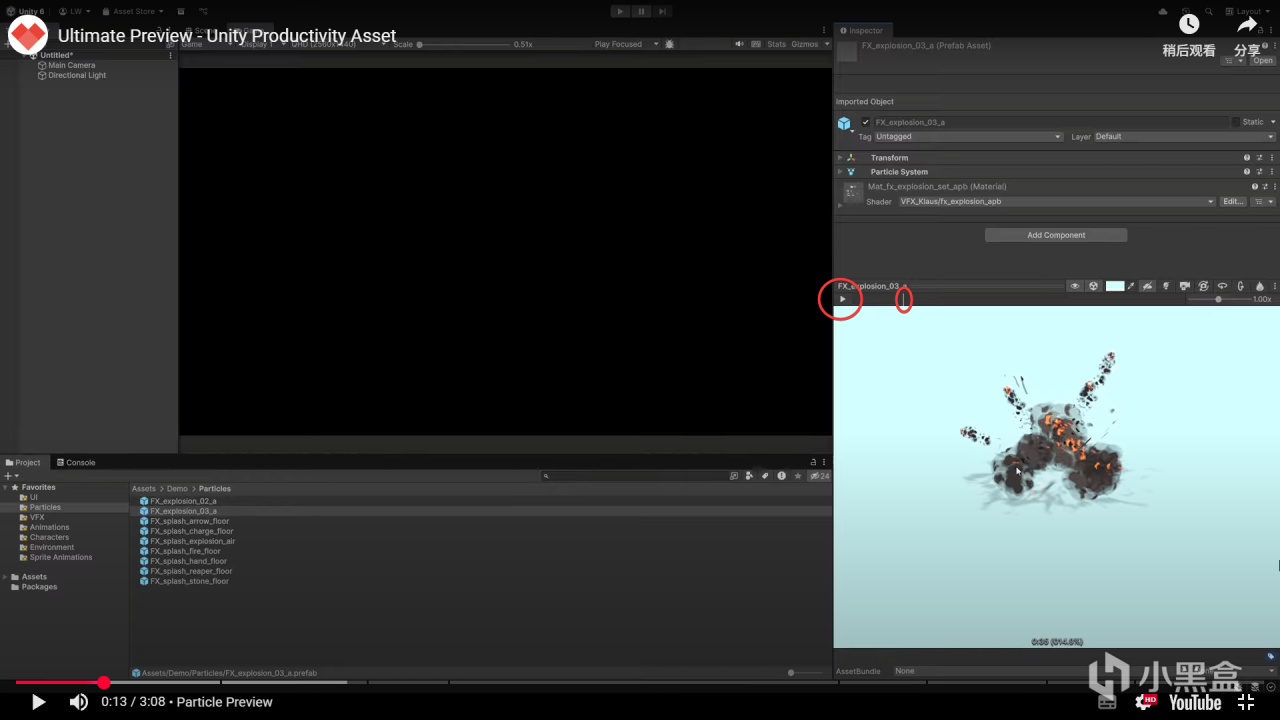
Task: Select FX_splash_fire_floor prefab
Action: [185, 551]
